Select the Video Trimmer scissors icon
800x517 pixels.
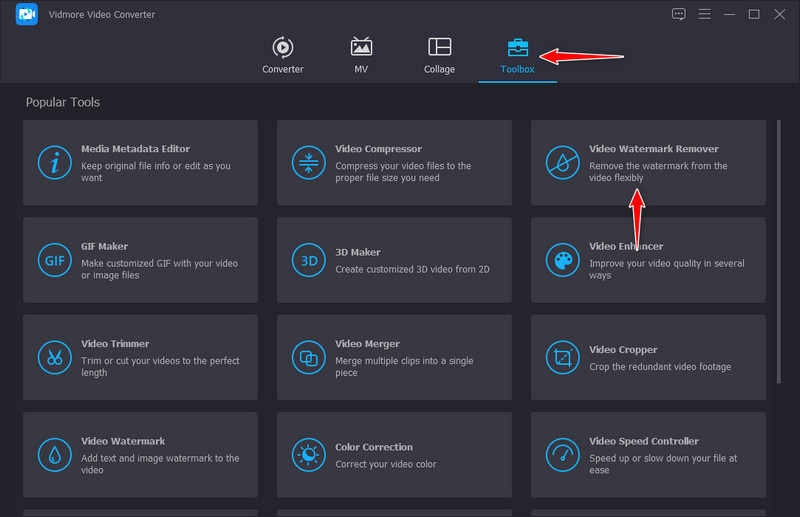[x=54, y=357]
